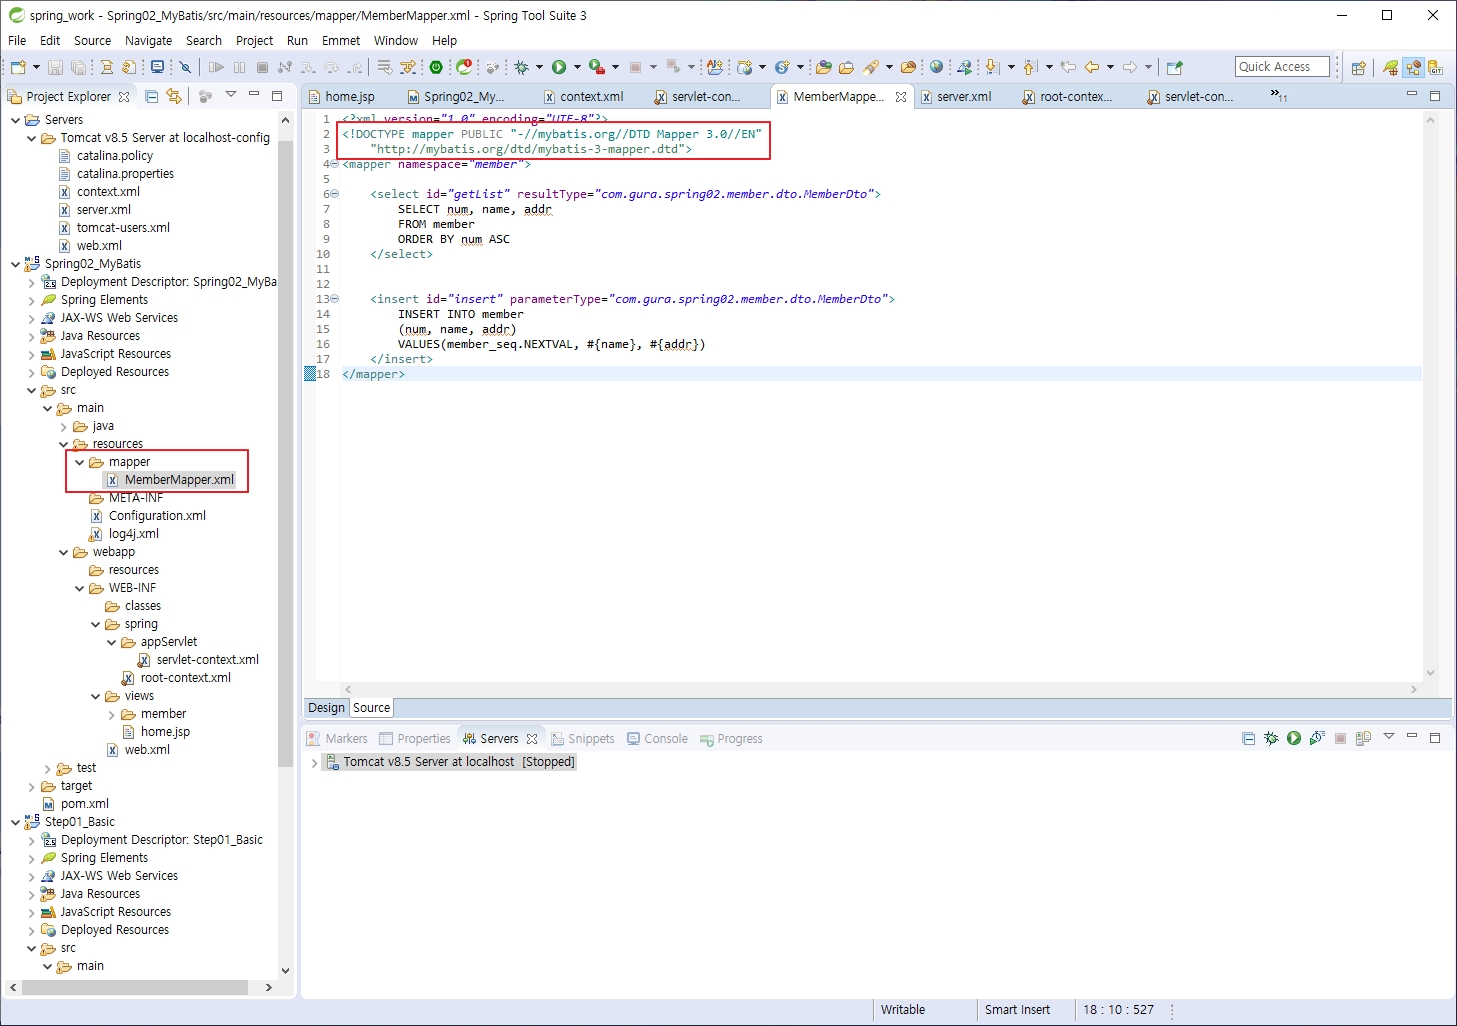This screenshot has height=1026, width=1457.
Task: Open the Console view tab
Action: click(657, 739)
